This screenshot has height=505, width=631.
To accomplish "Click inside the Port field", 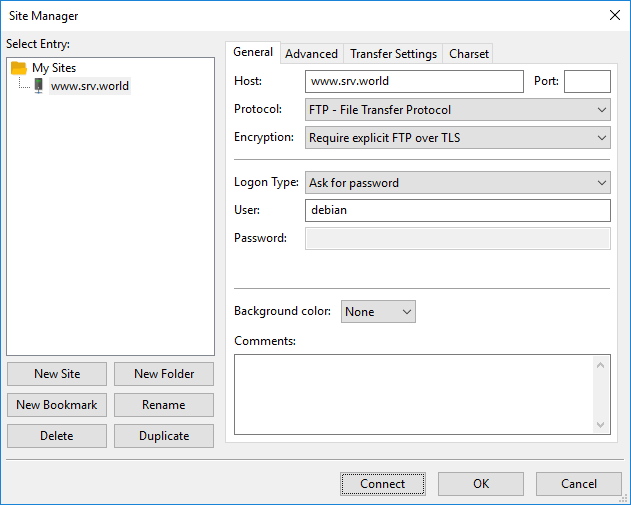I will 587,81.
